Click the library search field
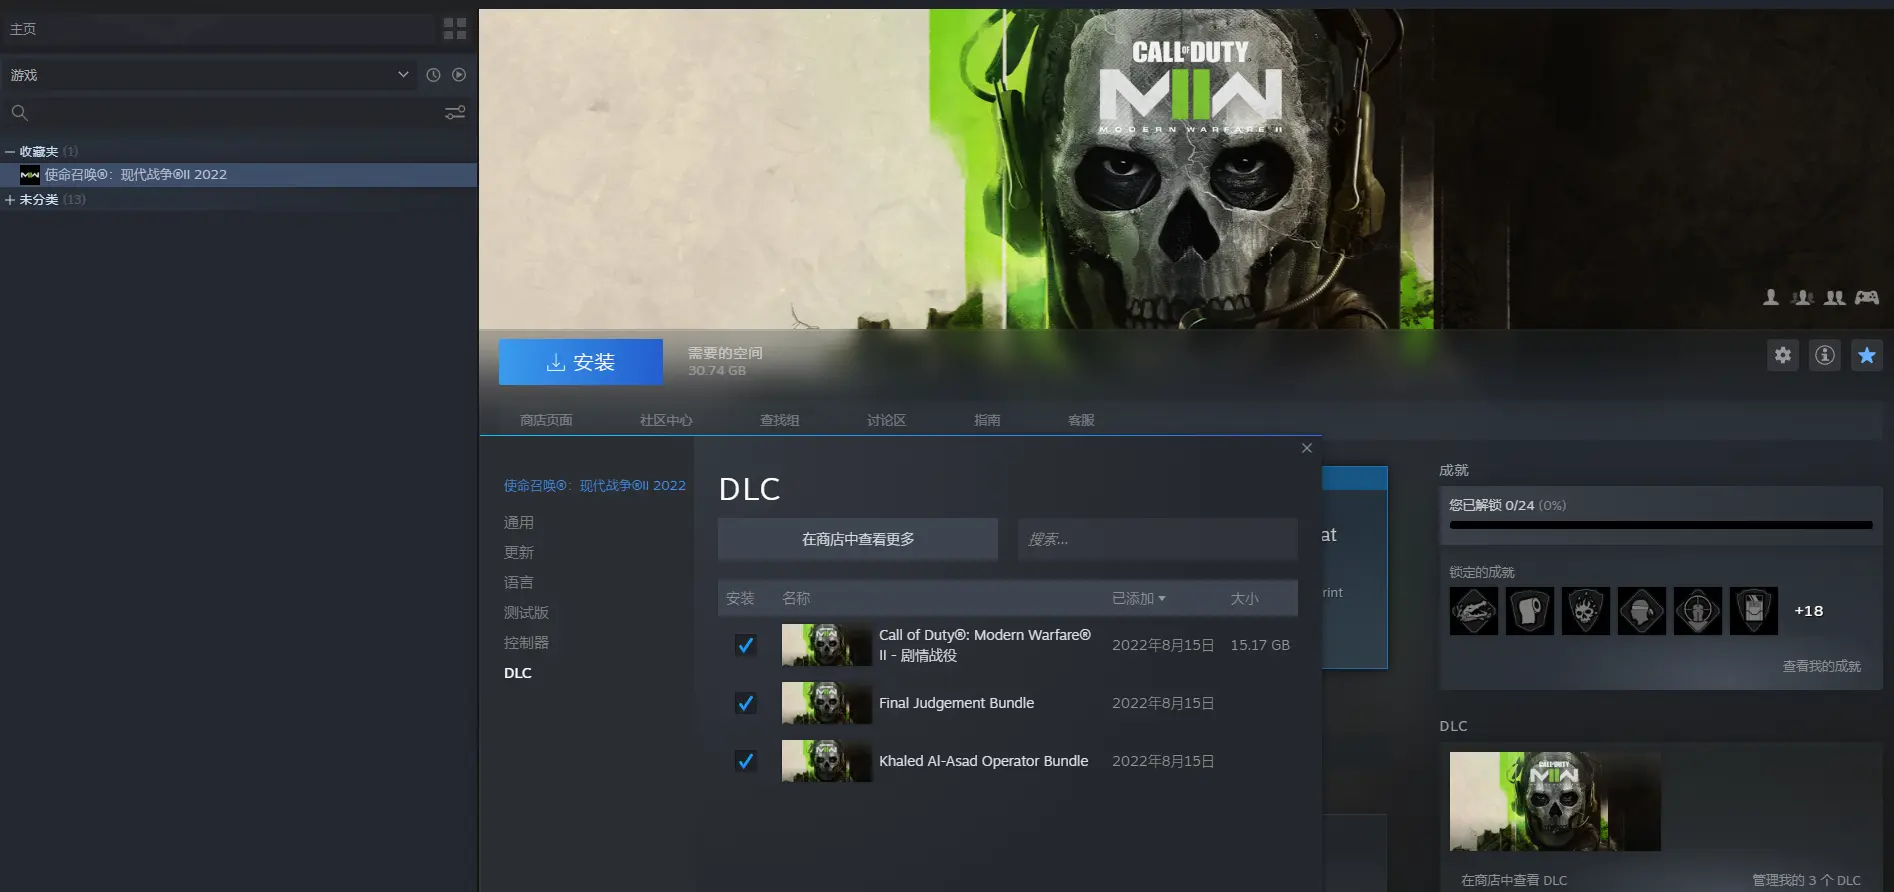 (x=235, y=113)
